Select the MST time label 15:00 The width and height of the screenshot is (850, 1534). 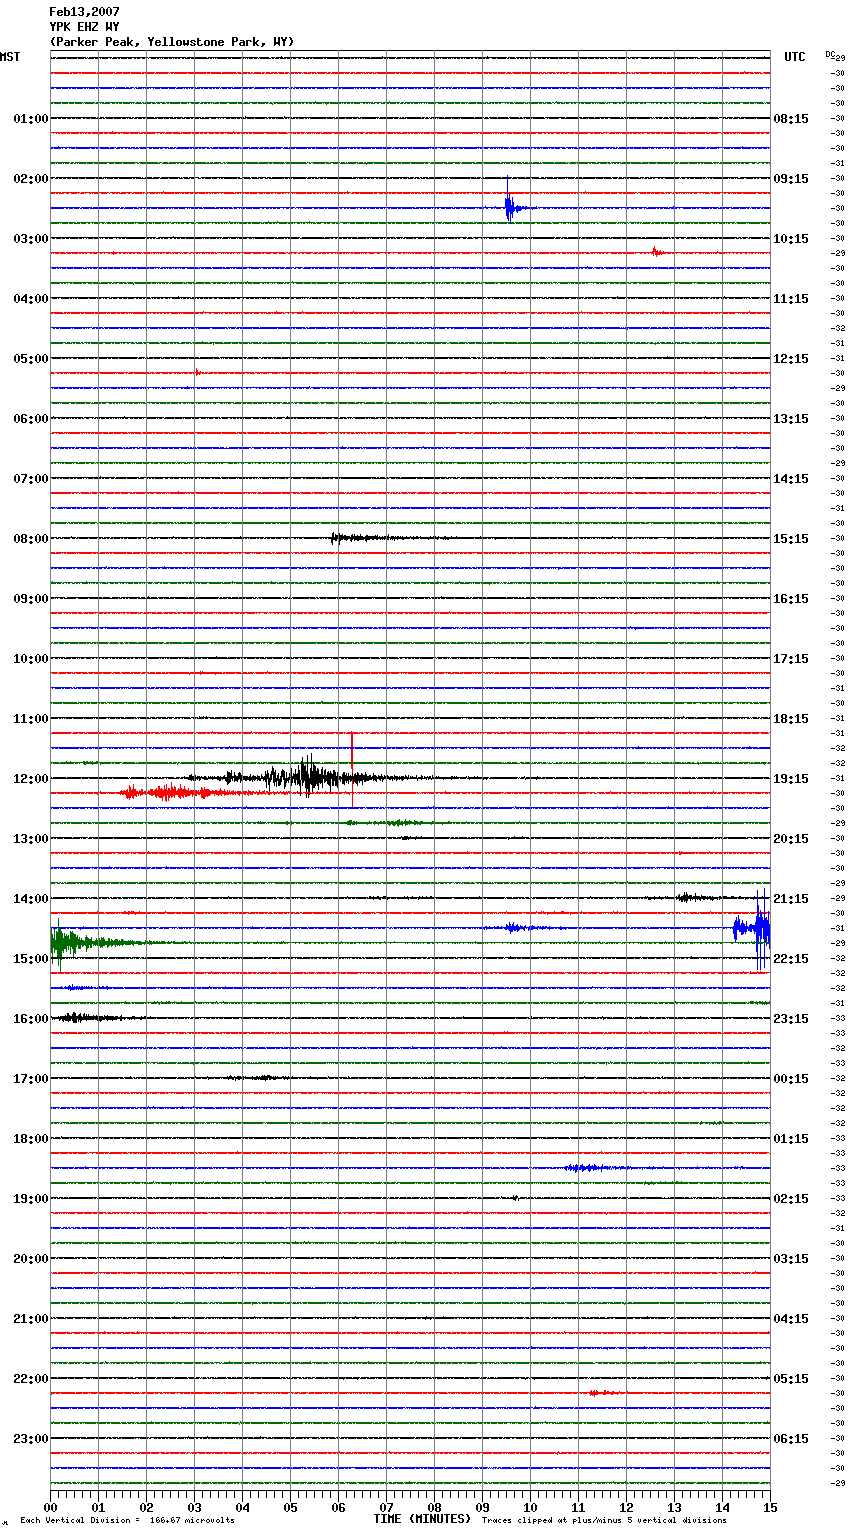[x=31, y=959]
